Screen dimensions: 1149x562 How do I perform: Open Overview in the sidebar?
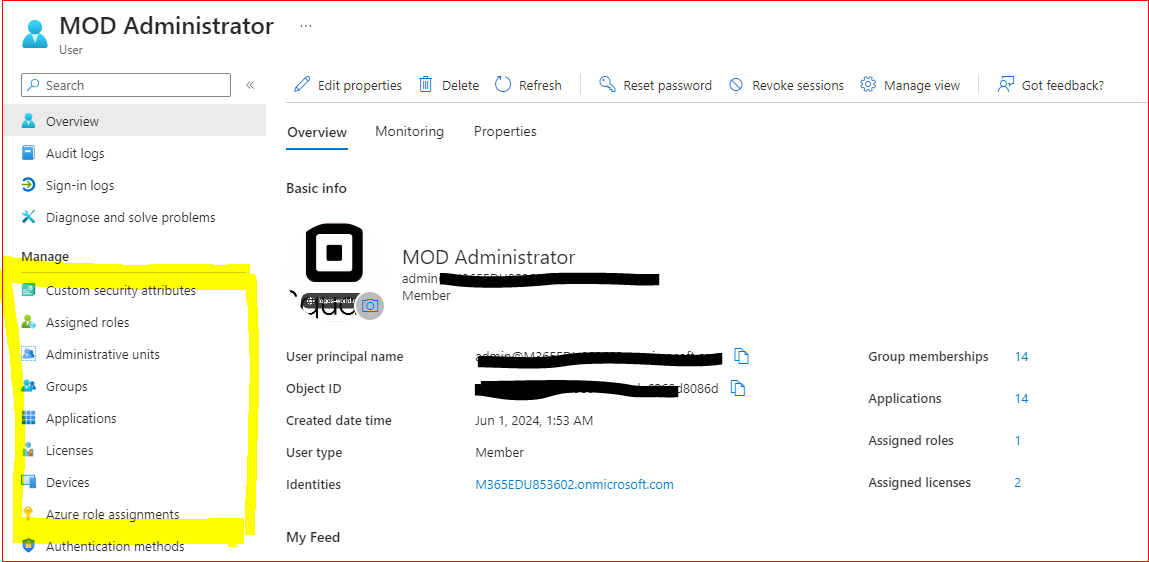[x=134, y=121]
